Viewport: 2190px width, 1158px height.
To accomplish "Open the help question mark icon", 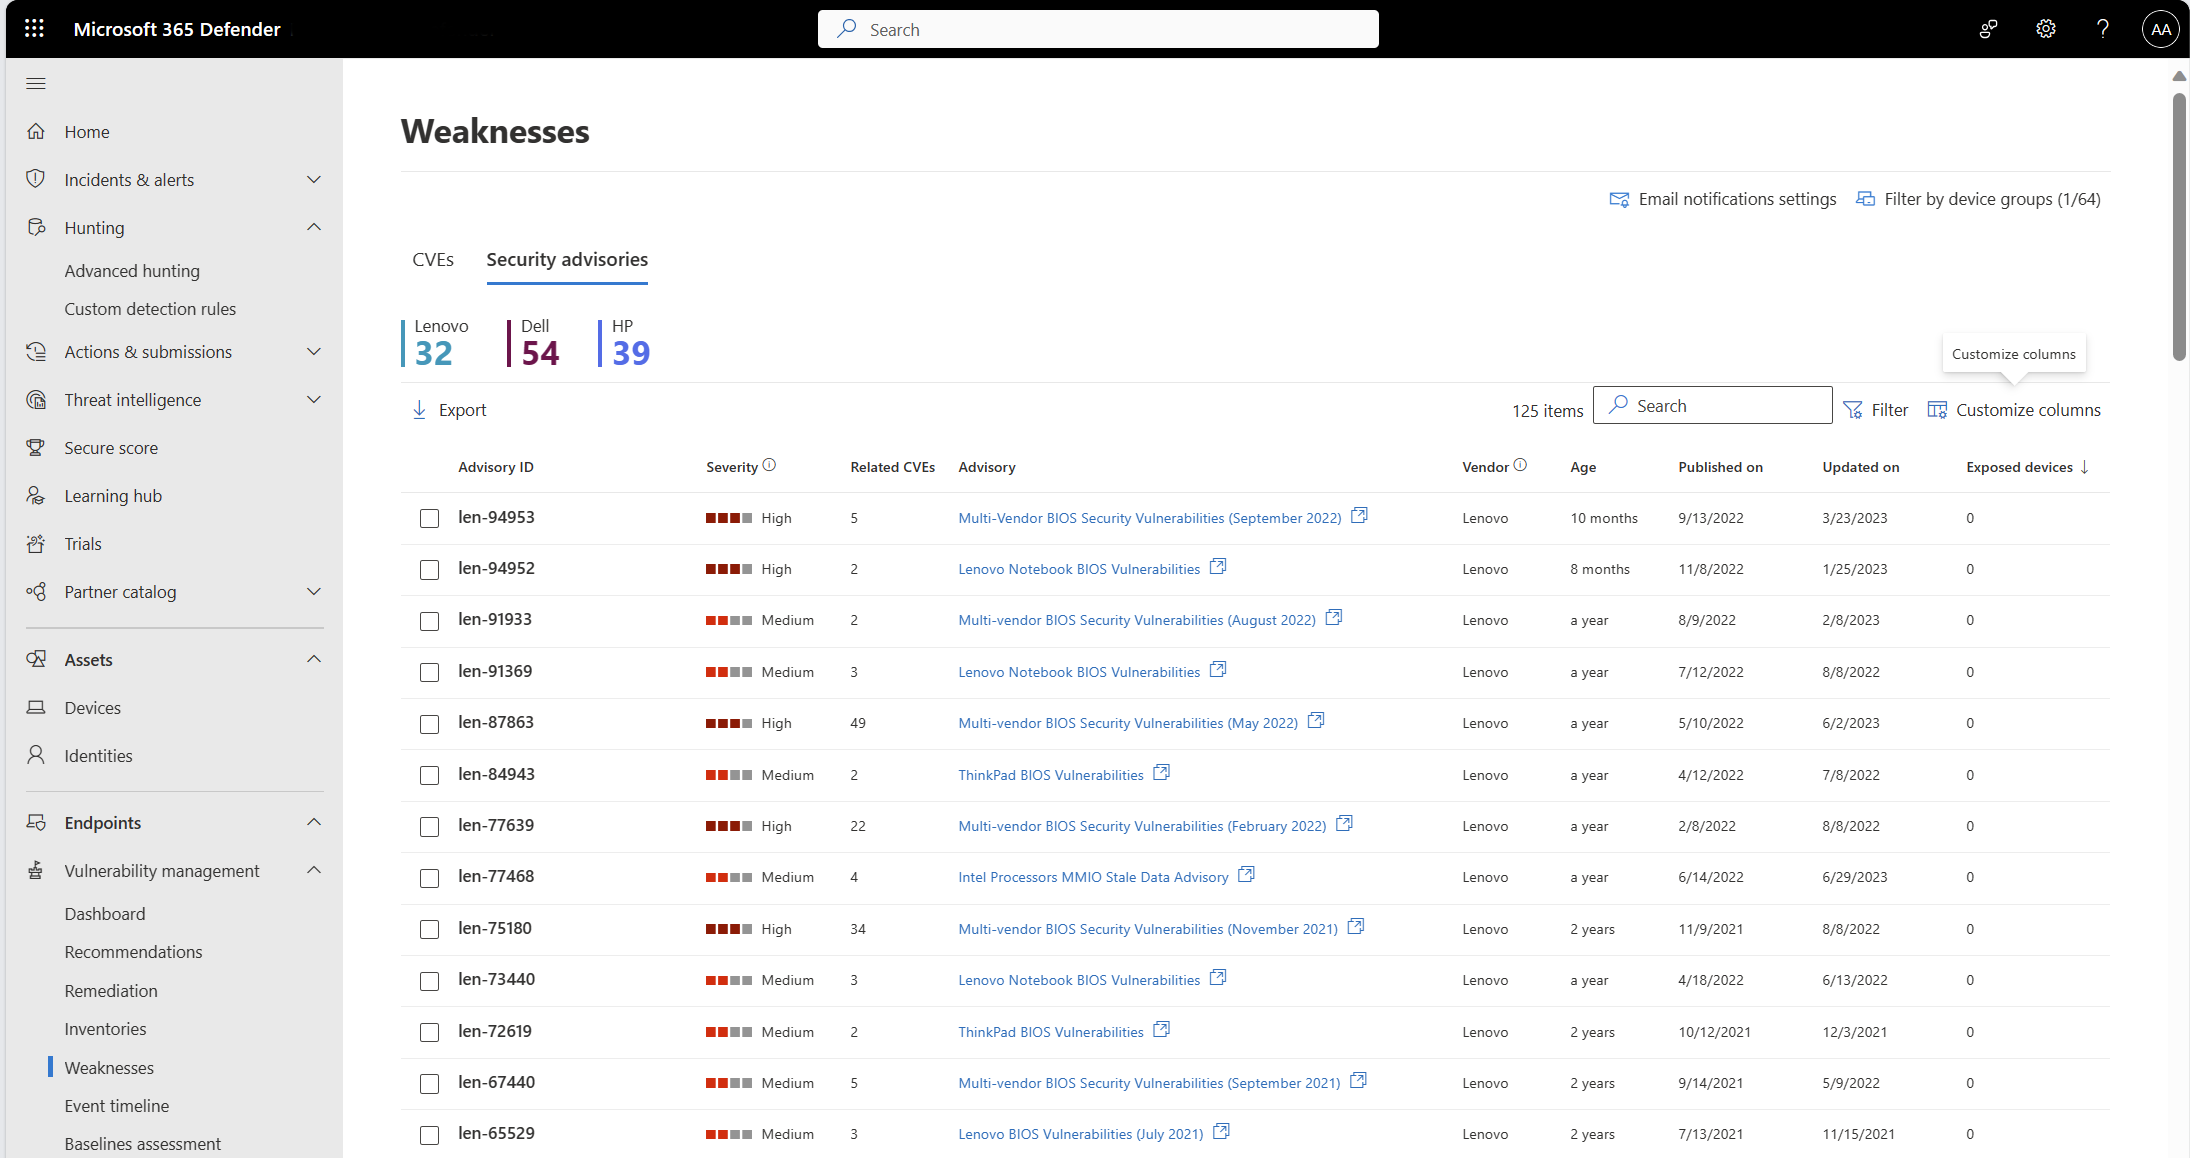I will click(2103, 29).
